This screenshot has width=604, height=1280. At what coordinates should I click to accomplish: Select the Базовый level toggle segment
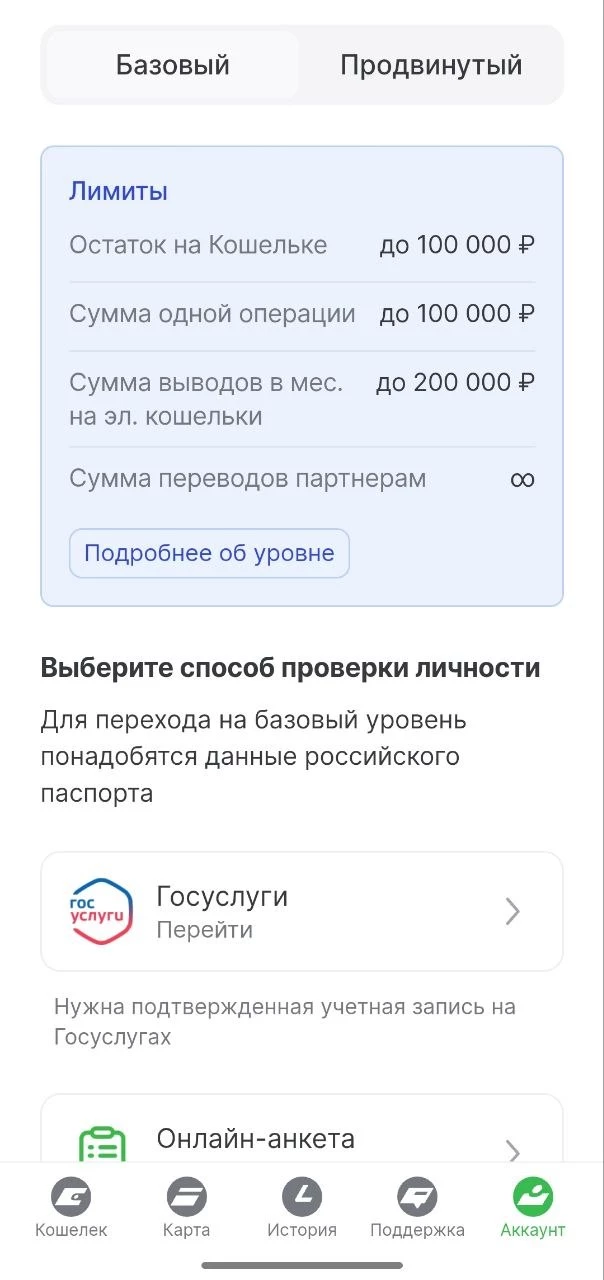point(172,64)
